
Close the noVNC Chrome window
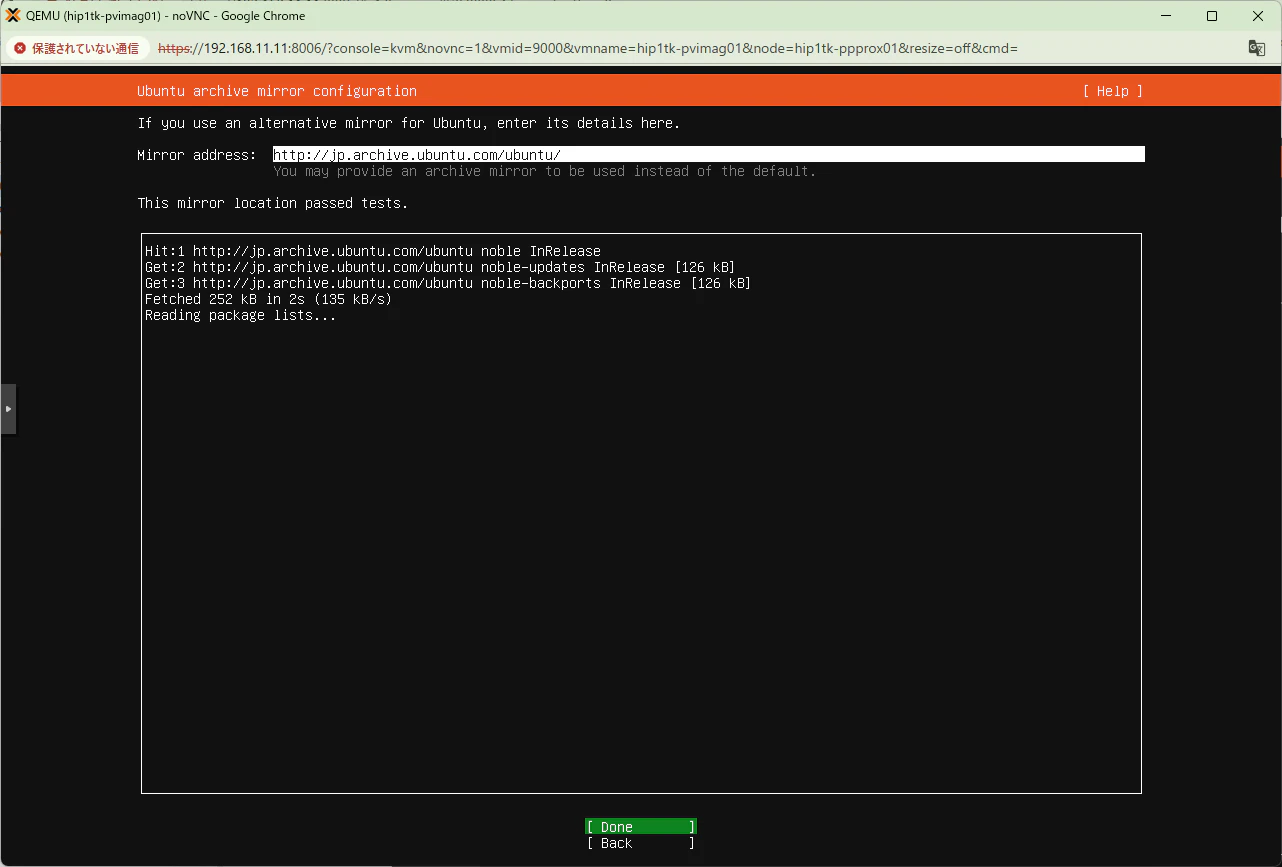point(1258,15)
